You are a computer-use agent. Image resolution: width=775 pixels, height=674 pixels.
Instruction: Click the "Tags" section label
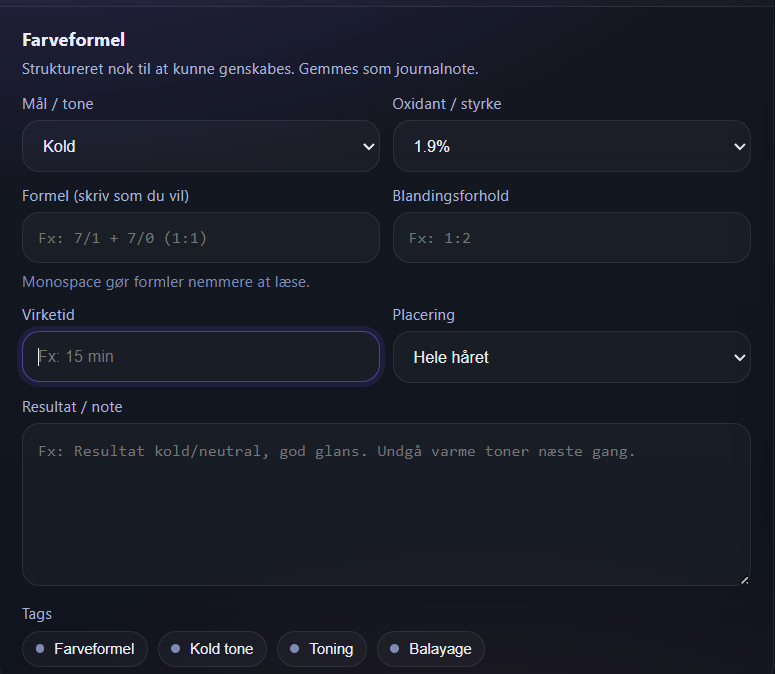tap(37, 614)
